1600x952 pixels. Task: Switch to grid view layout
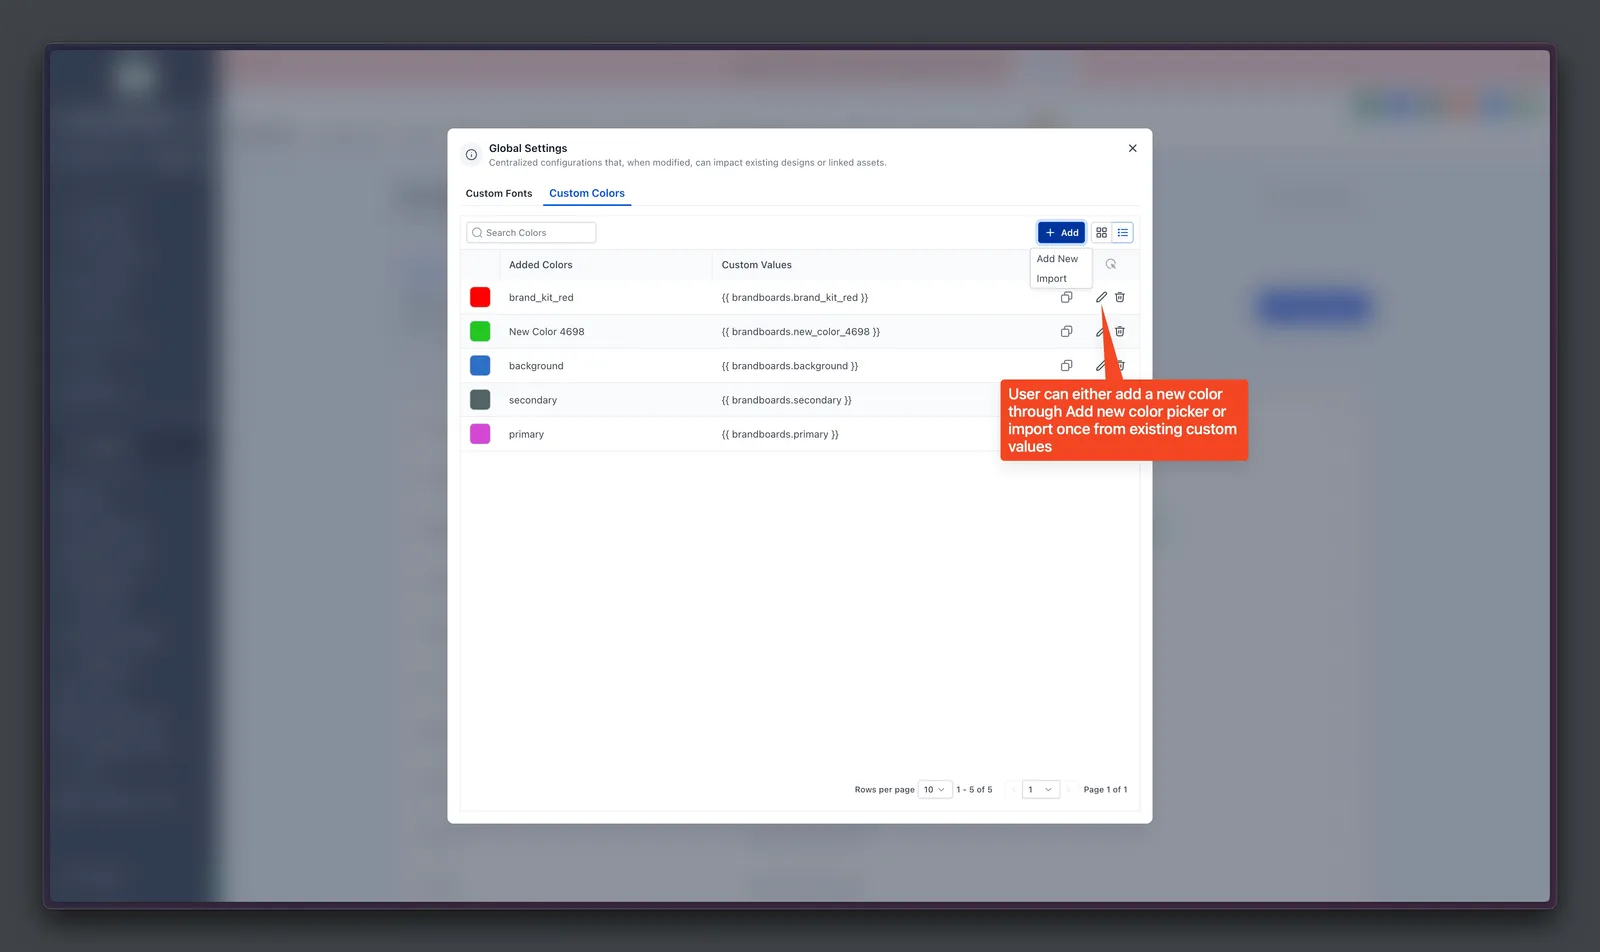pyautogui.click(x=1101, y=232)
